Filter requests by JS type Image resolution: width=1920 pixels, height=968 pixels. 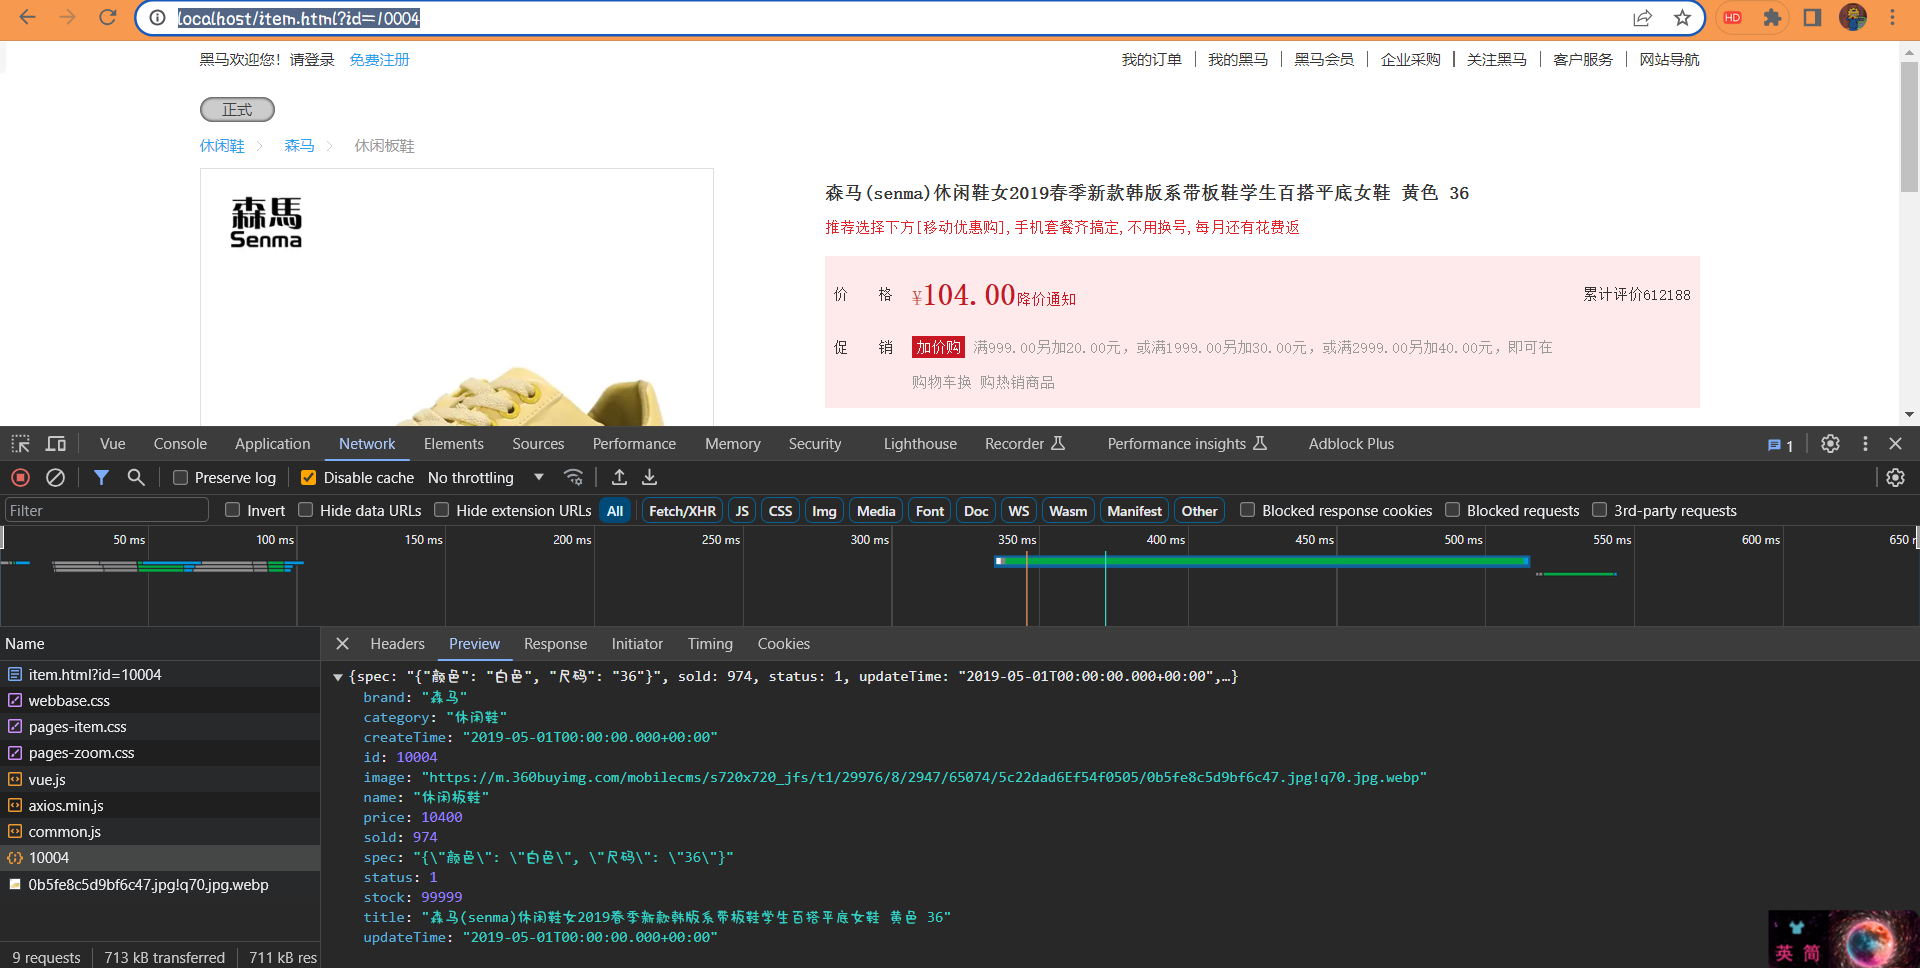pyautogui.click(x=742, y=511)
